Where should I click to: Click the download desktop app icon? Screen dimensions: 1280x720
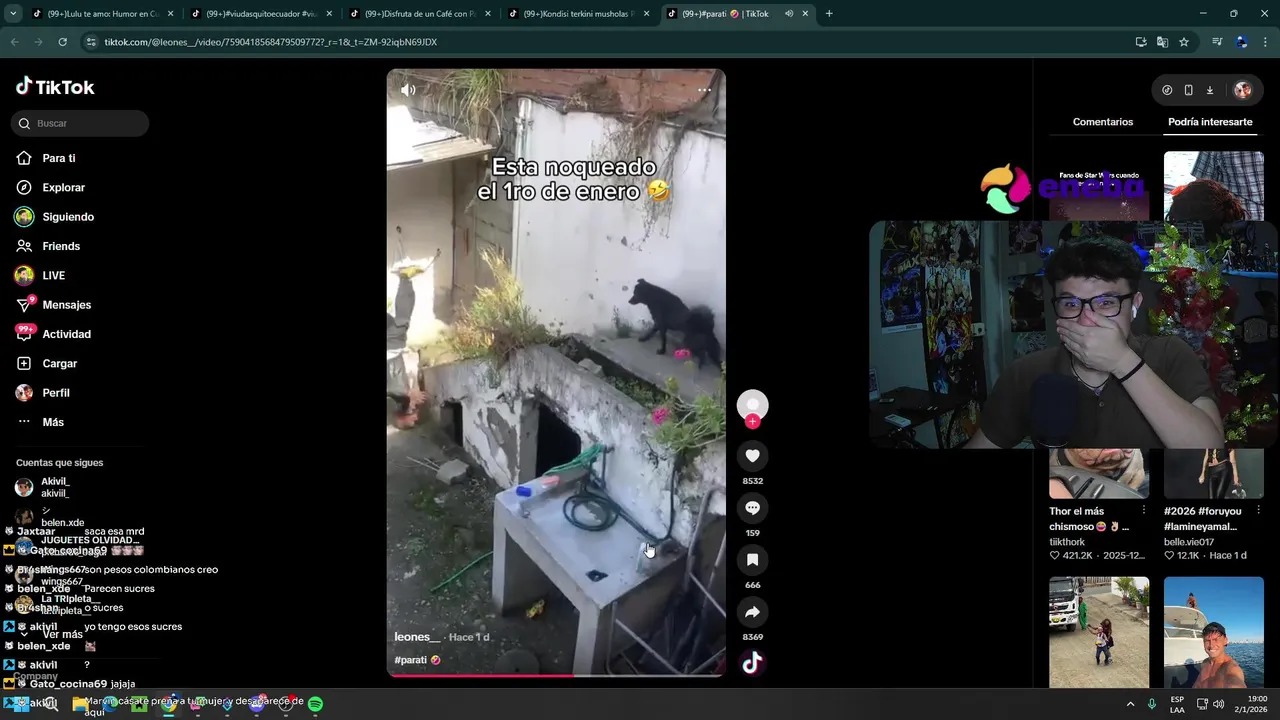click(x=1209, y=90)
